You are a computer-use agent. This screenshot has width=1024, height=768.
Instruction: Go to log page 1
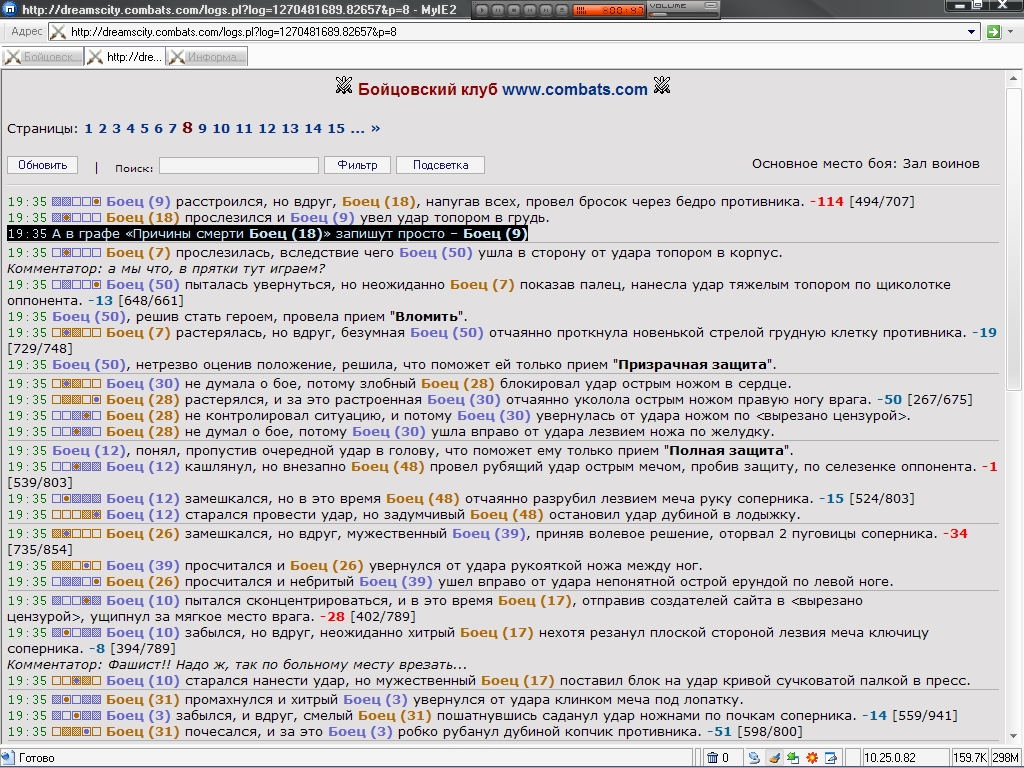pos(88,129)
